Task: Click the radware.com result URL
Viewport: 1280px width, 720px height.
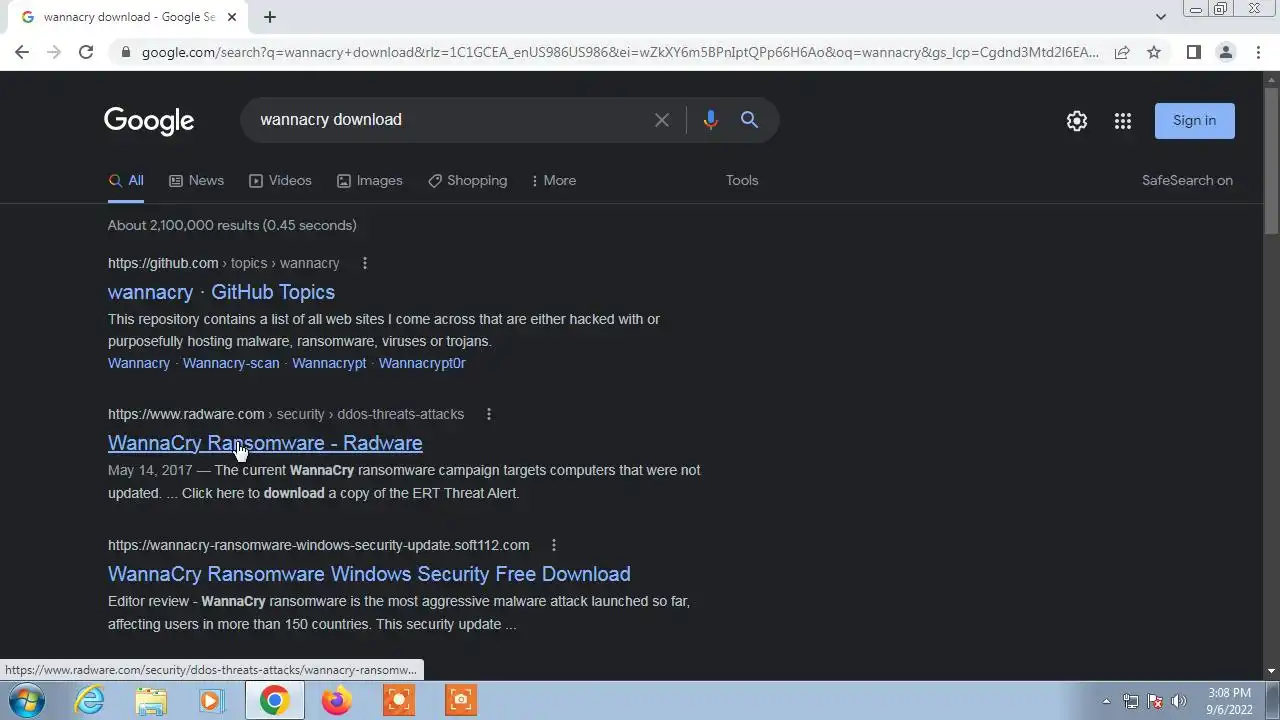Action: pos(286,414)
